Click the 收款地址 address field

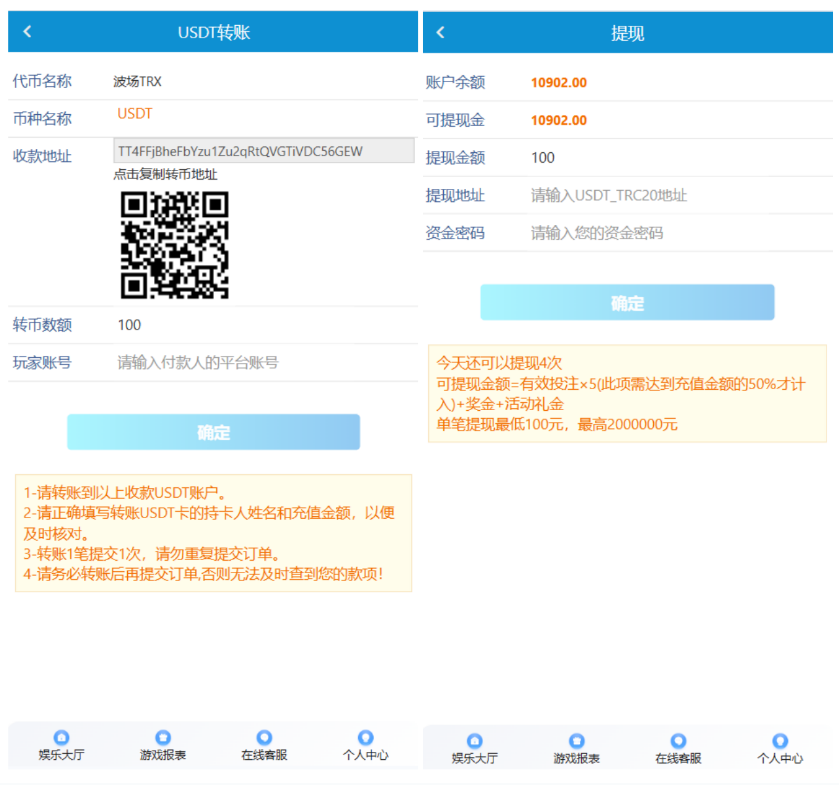point(263,151)
